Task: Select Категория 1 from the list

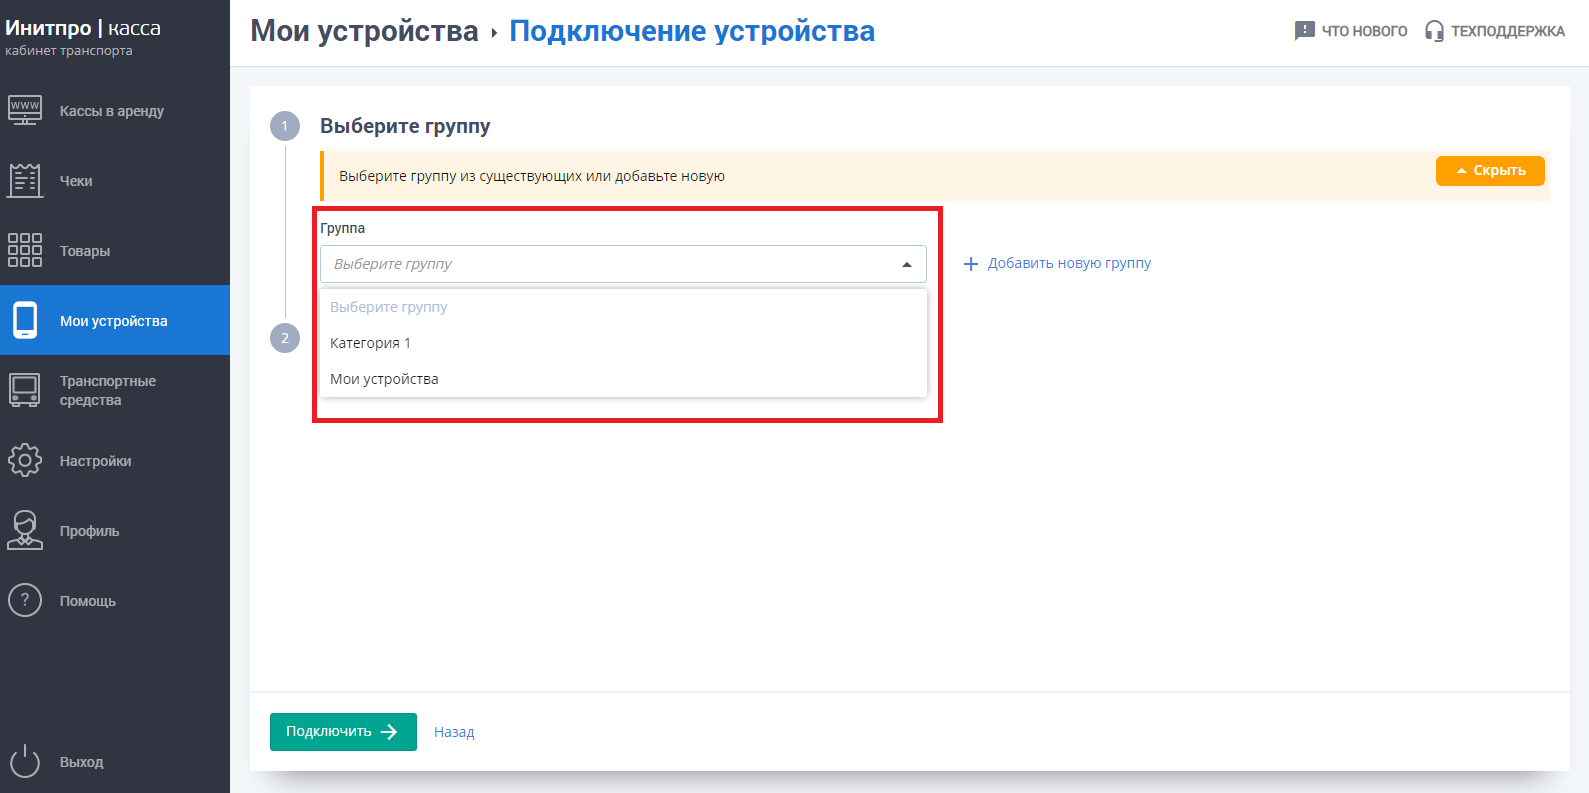Action: pyautogui.click(x=370, y=343)
